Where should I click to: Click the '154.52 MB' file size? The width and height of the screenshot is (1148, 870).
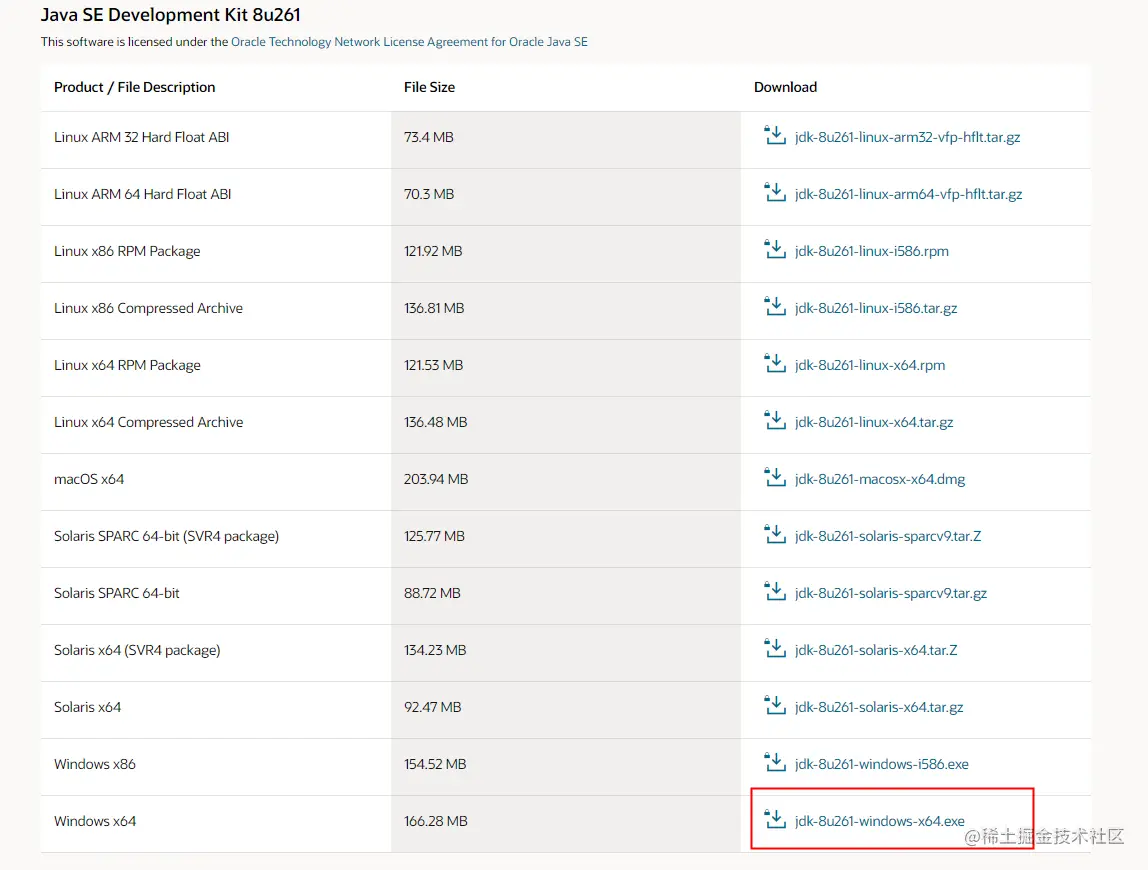tap(435, 765)
